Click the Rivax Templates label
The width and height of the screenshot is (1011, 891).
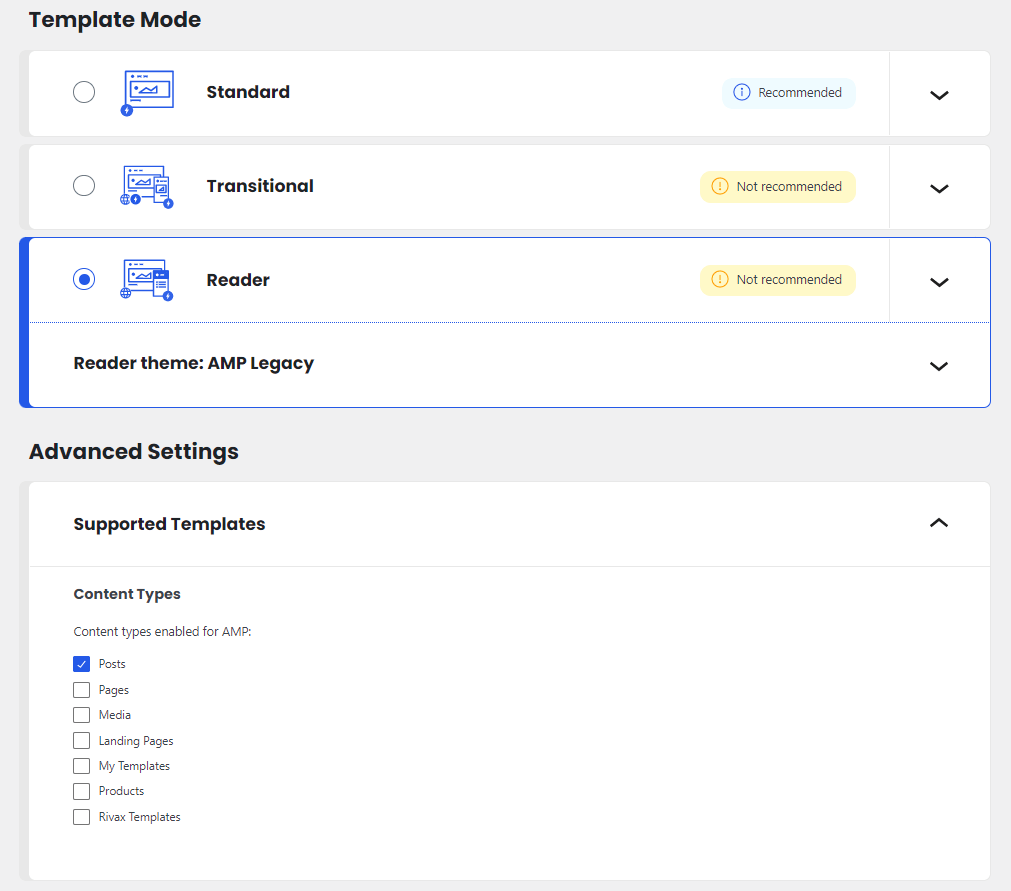click(139, 817)
